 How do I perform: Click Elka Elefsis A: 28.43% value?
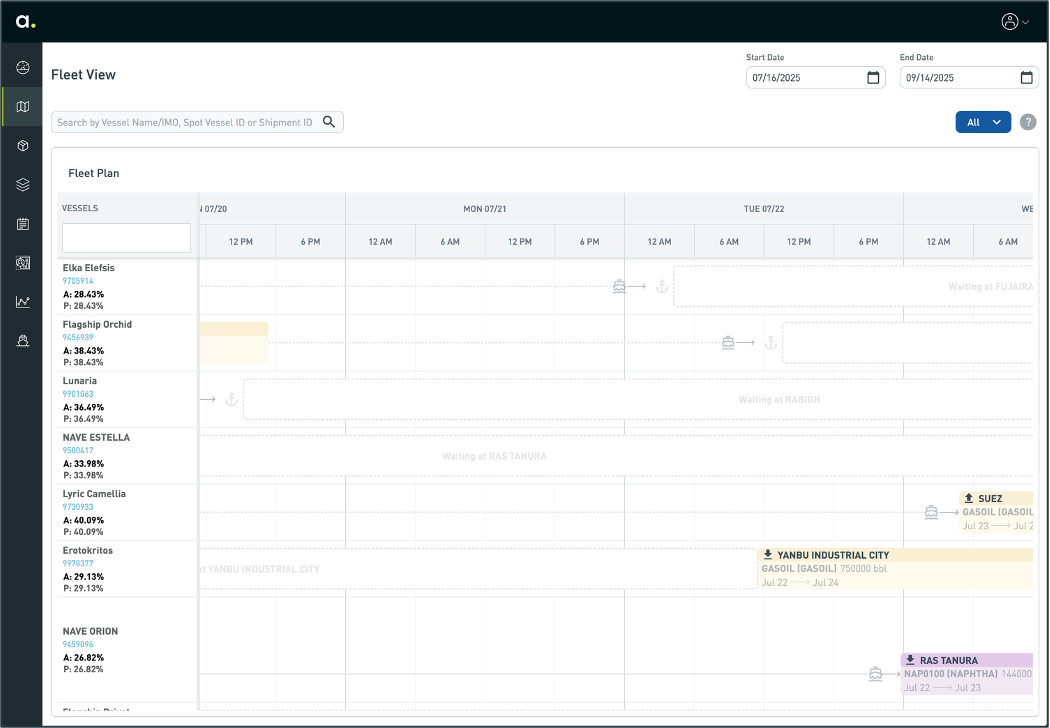(x=84, y=294)
